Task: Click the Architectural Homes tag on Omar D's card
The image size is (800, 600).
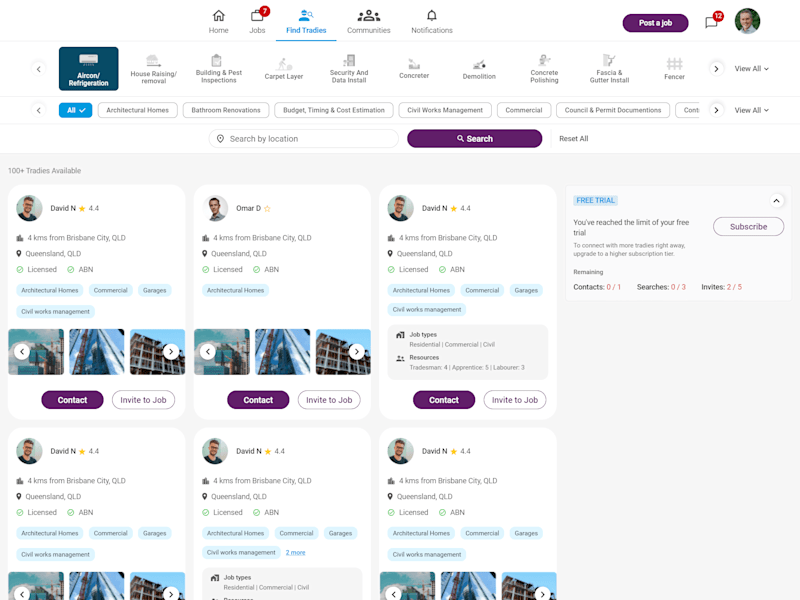Action: (x=235, y=290)
